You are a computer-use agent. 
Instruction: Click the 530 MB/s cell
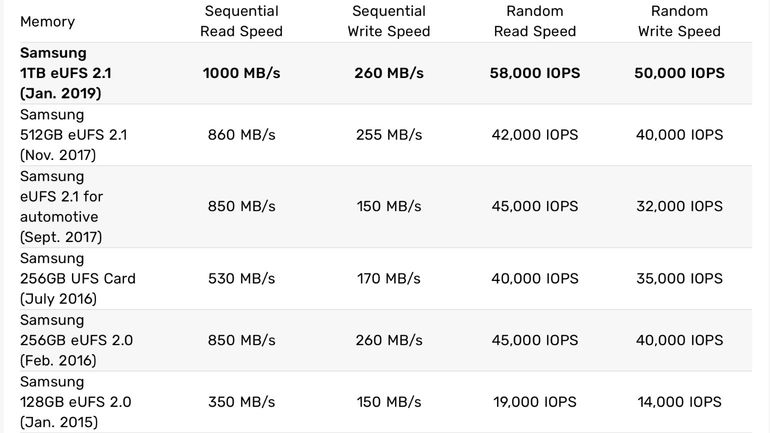242,278
